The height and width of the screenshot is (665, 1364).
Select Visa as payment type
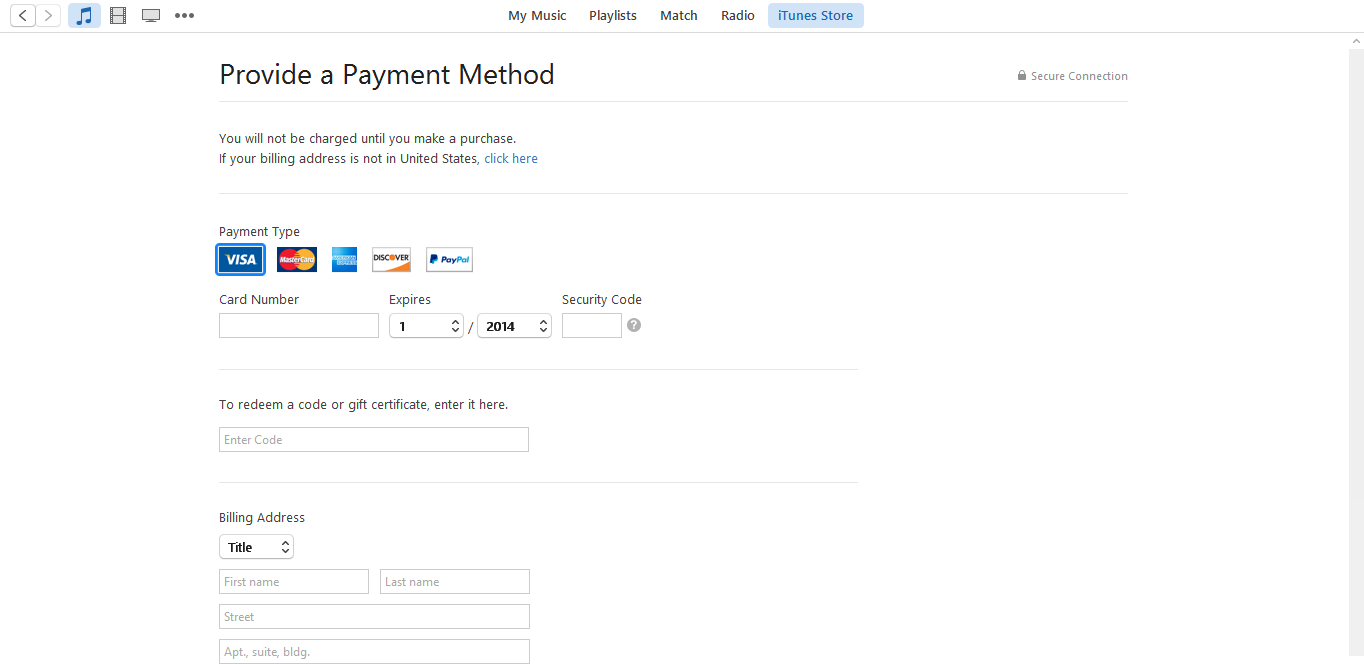tap(240, 260)
